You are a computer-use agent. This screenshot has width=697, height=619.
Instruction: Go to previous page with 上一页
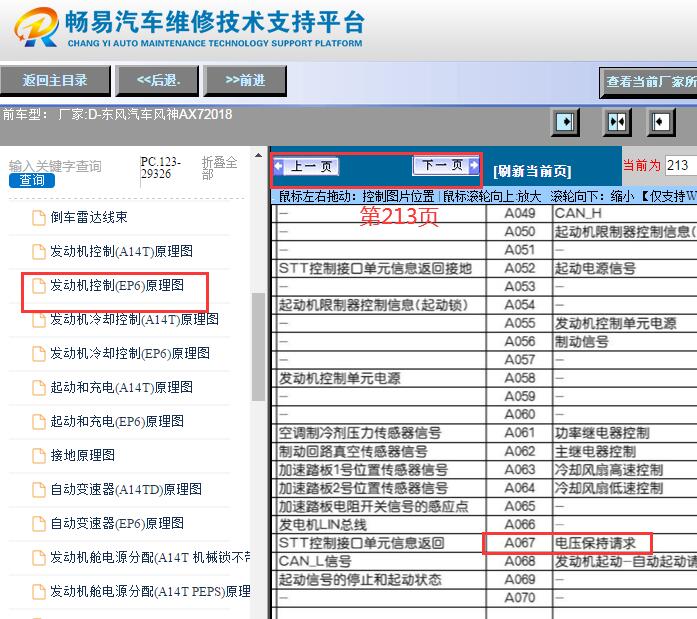point(306,167)
